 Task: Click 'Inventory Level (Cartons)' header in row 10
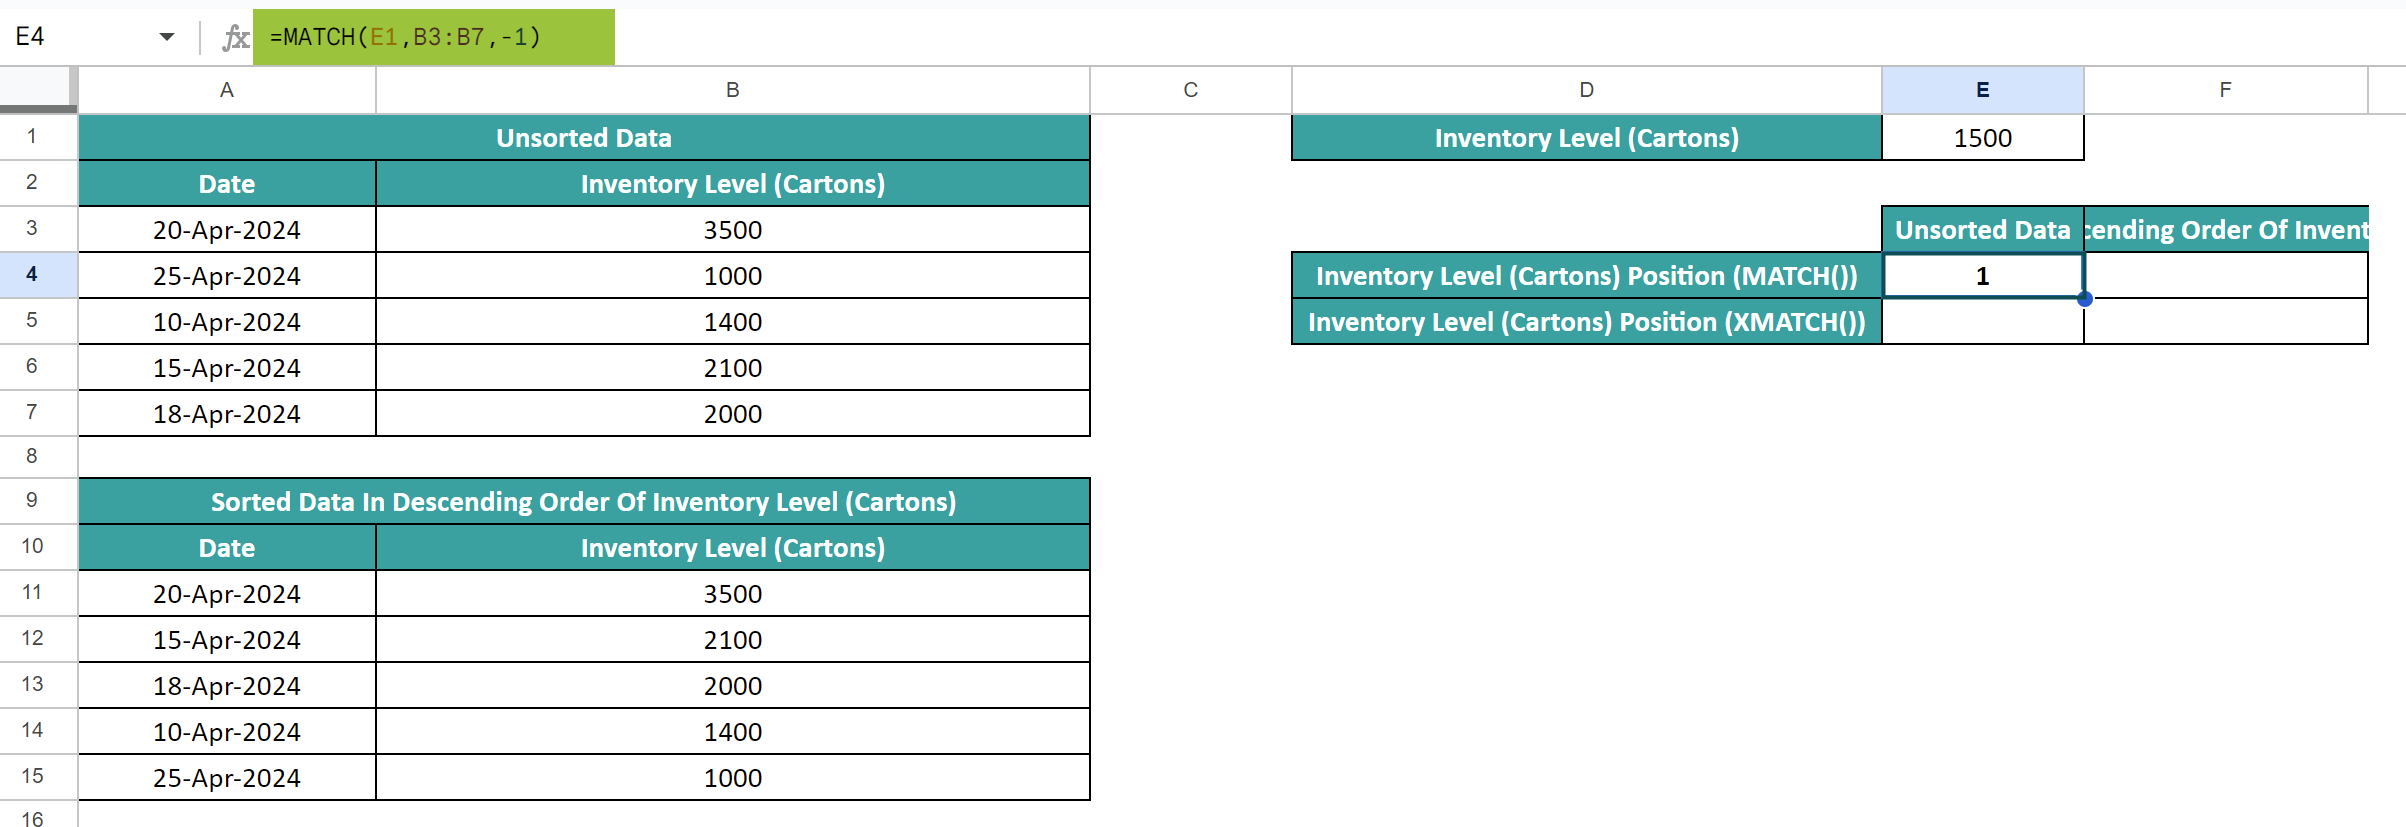(733, 548)
